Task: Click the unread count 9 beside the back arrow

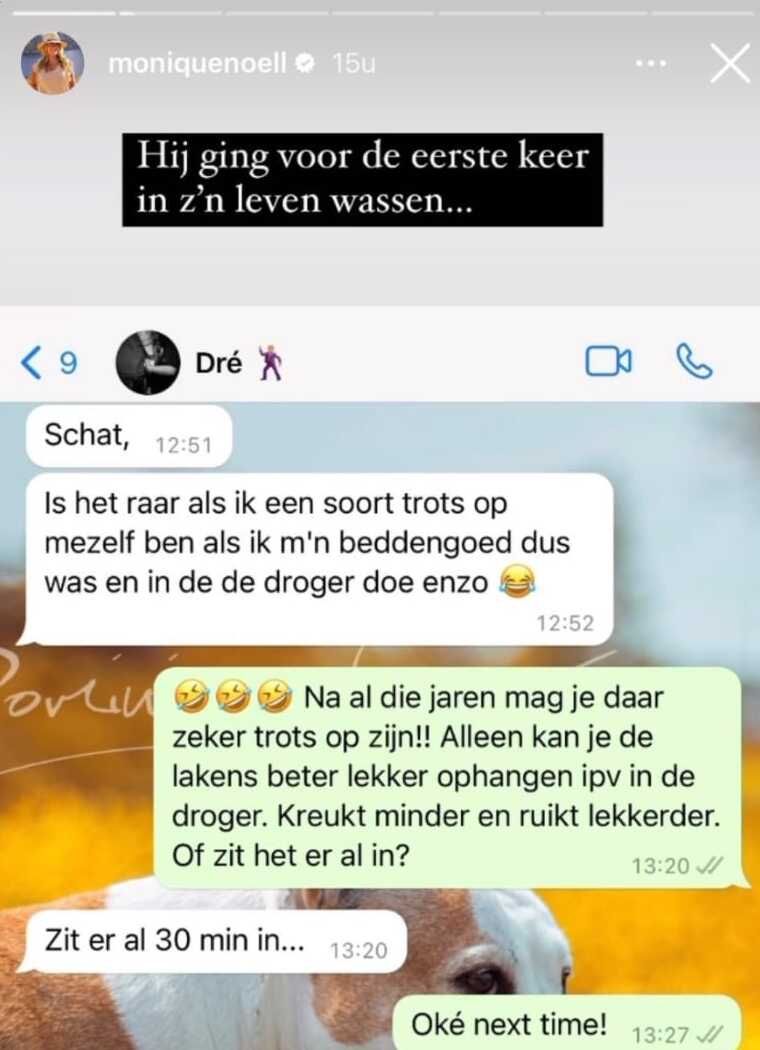Action: point(68,363)
